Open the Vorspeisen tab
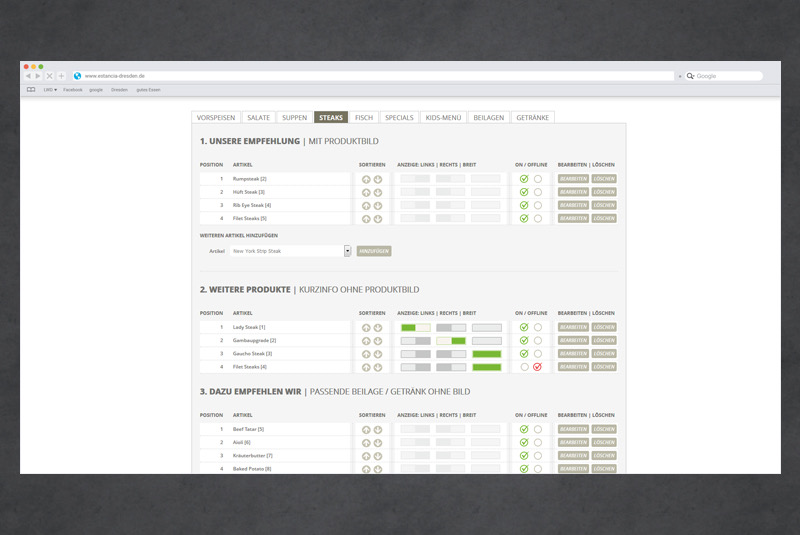This screenshot has width=800, height=535. coord(216,118)
